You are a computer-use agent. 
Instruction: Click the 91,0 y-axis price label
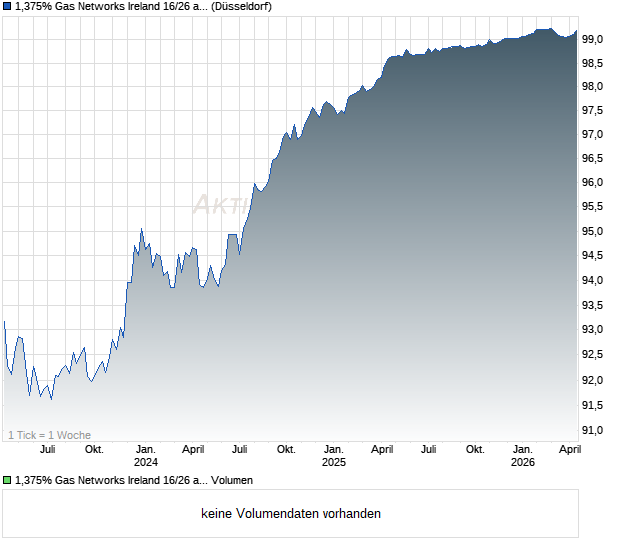click(593, 430)
